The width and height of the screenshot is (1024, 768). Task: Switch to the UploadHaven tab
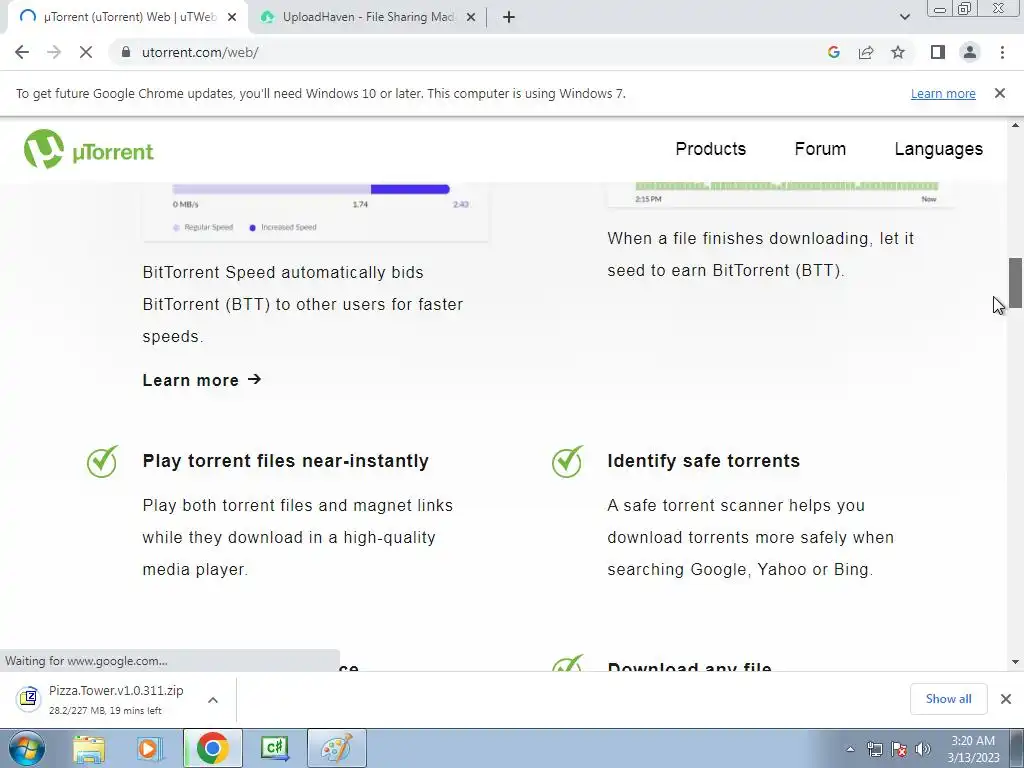368,18
